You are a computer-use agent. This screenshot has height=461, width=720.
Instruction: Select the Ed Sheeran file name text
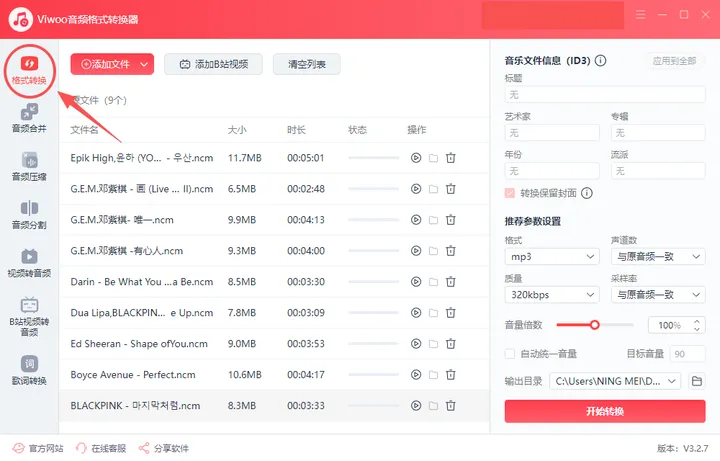pyautogui.click(x=139, y=343)
